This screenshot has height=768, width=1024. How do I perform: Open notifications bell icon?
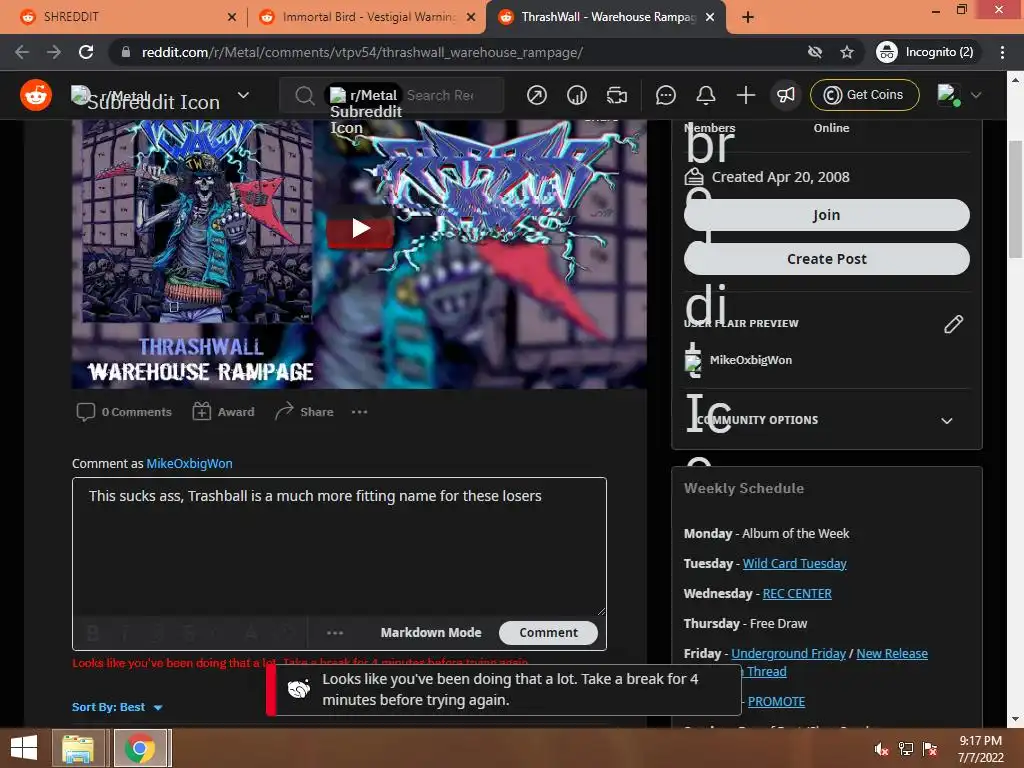tap(705, 95)
